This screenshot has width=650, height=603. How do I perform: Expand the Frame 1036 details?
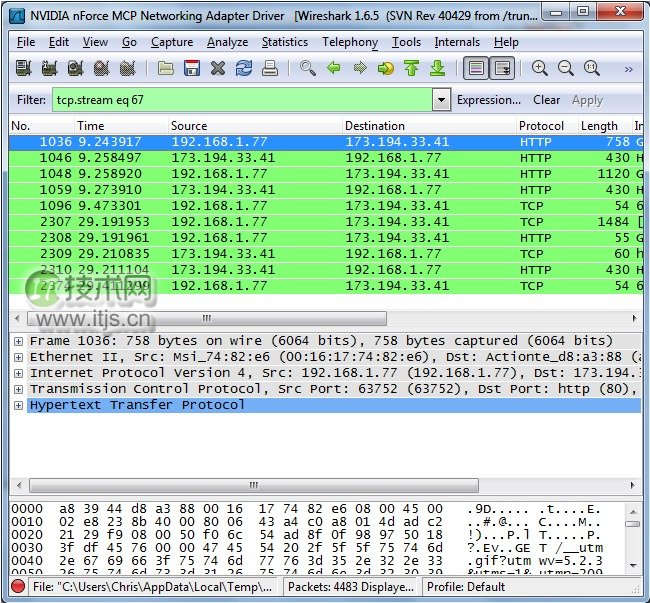tap(18, 341)
